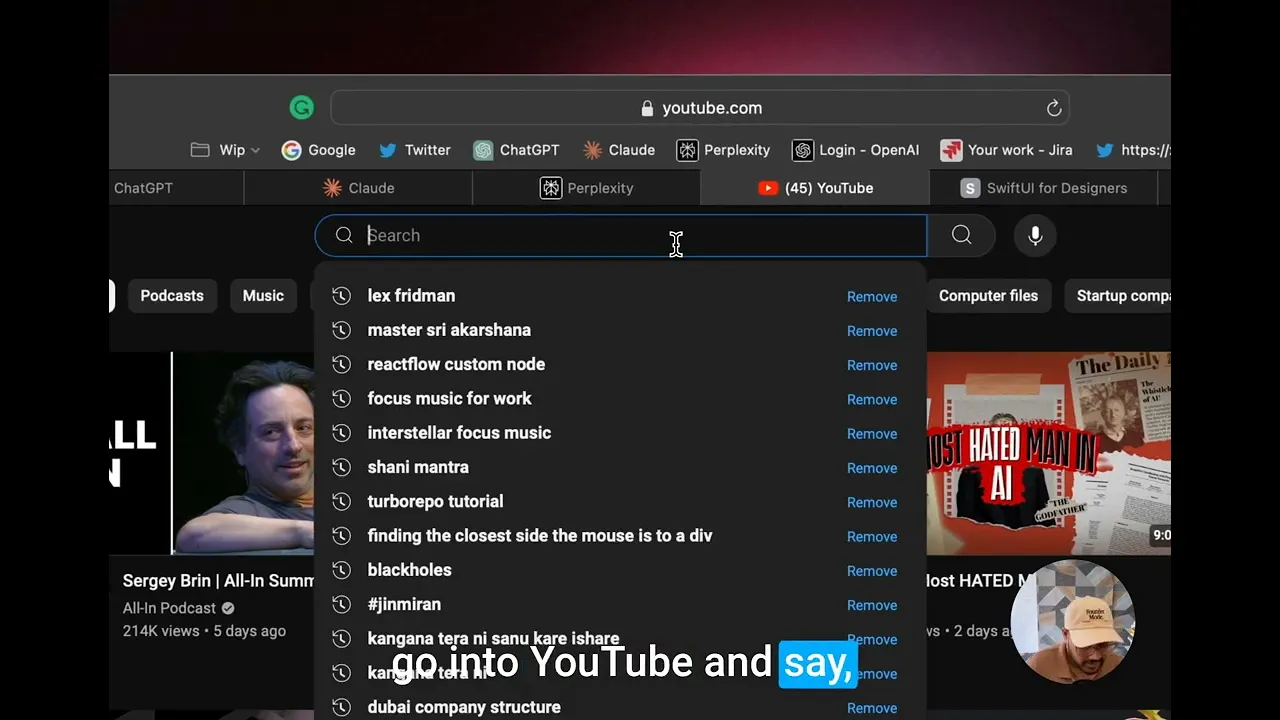Image resolution: width=1280 pixels, height=720 pixels.
Task: Open the All-In Podcast channel link
Action: 169,608
